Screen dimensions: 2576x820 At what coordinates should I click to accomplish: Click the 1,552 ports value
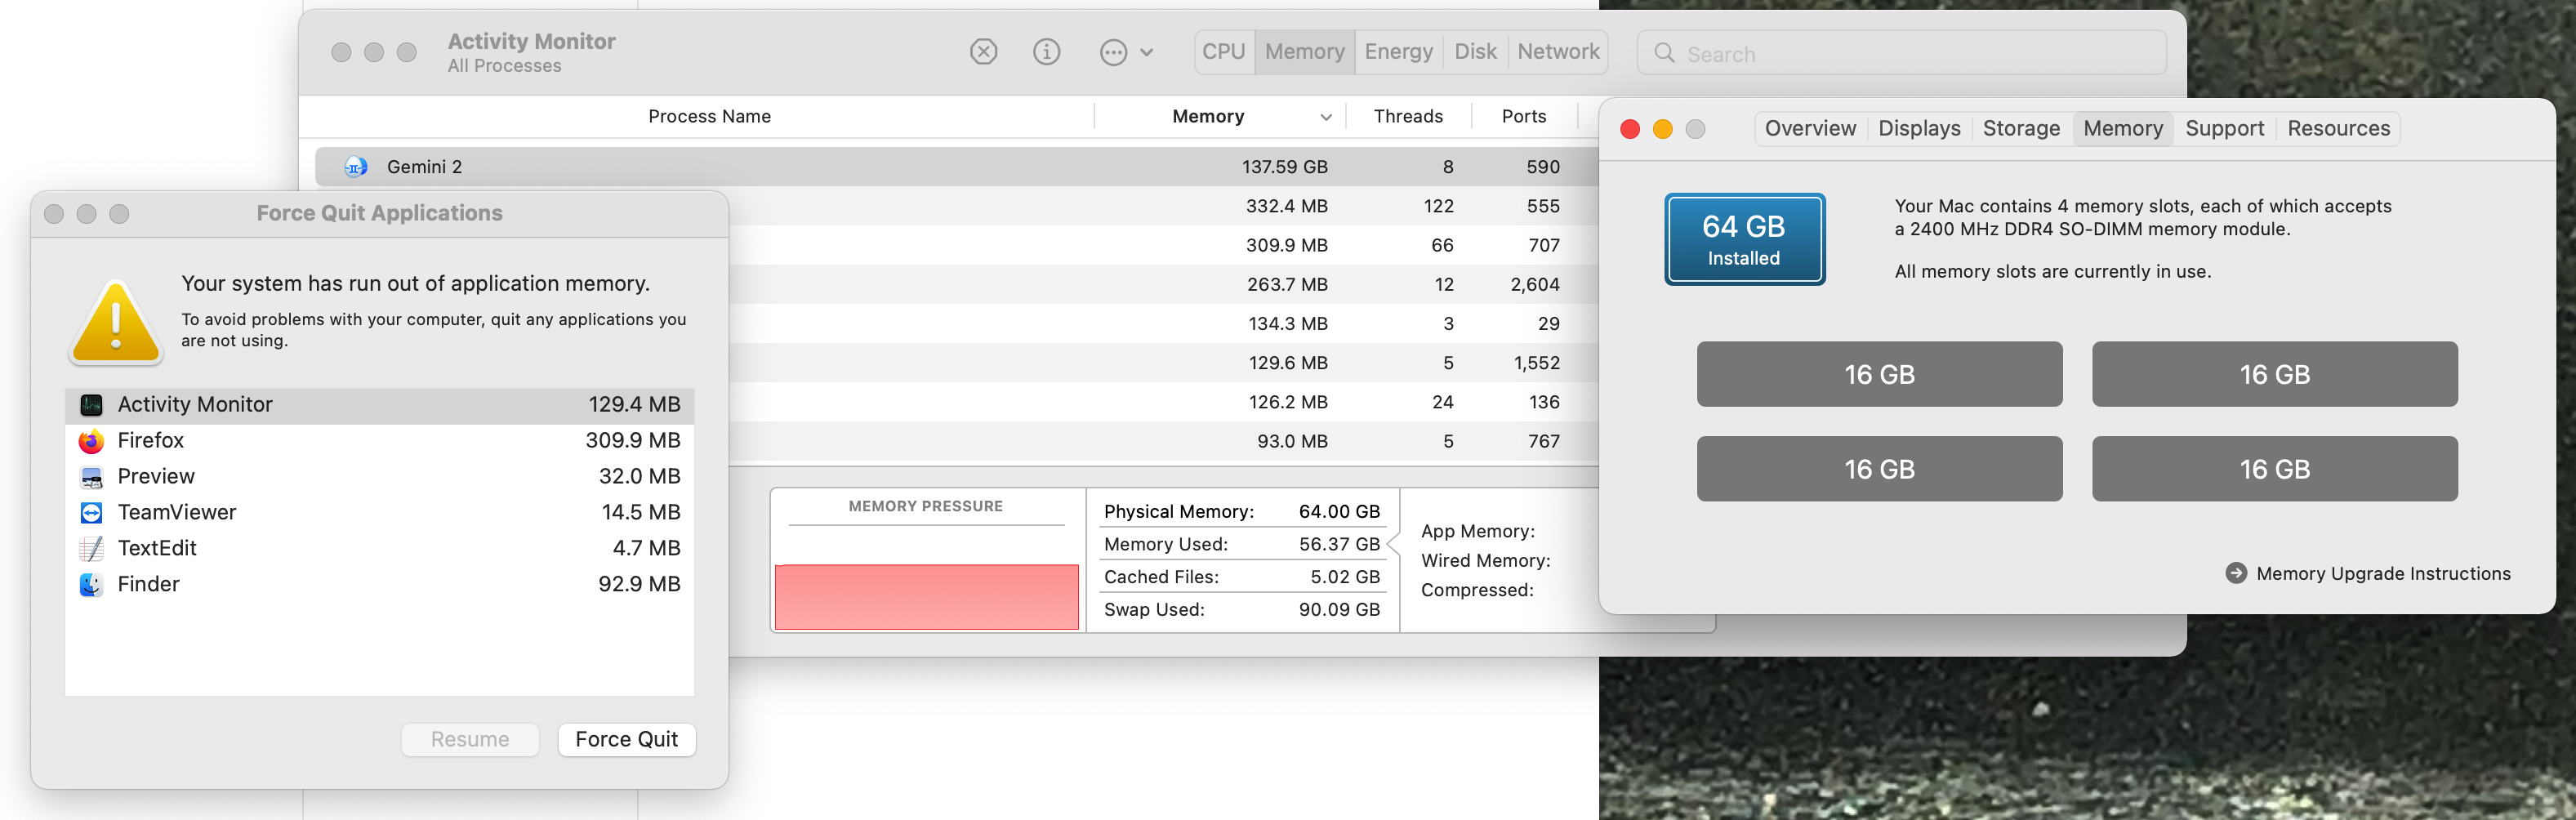tap(1536, 363)
